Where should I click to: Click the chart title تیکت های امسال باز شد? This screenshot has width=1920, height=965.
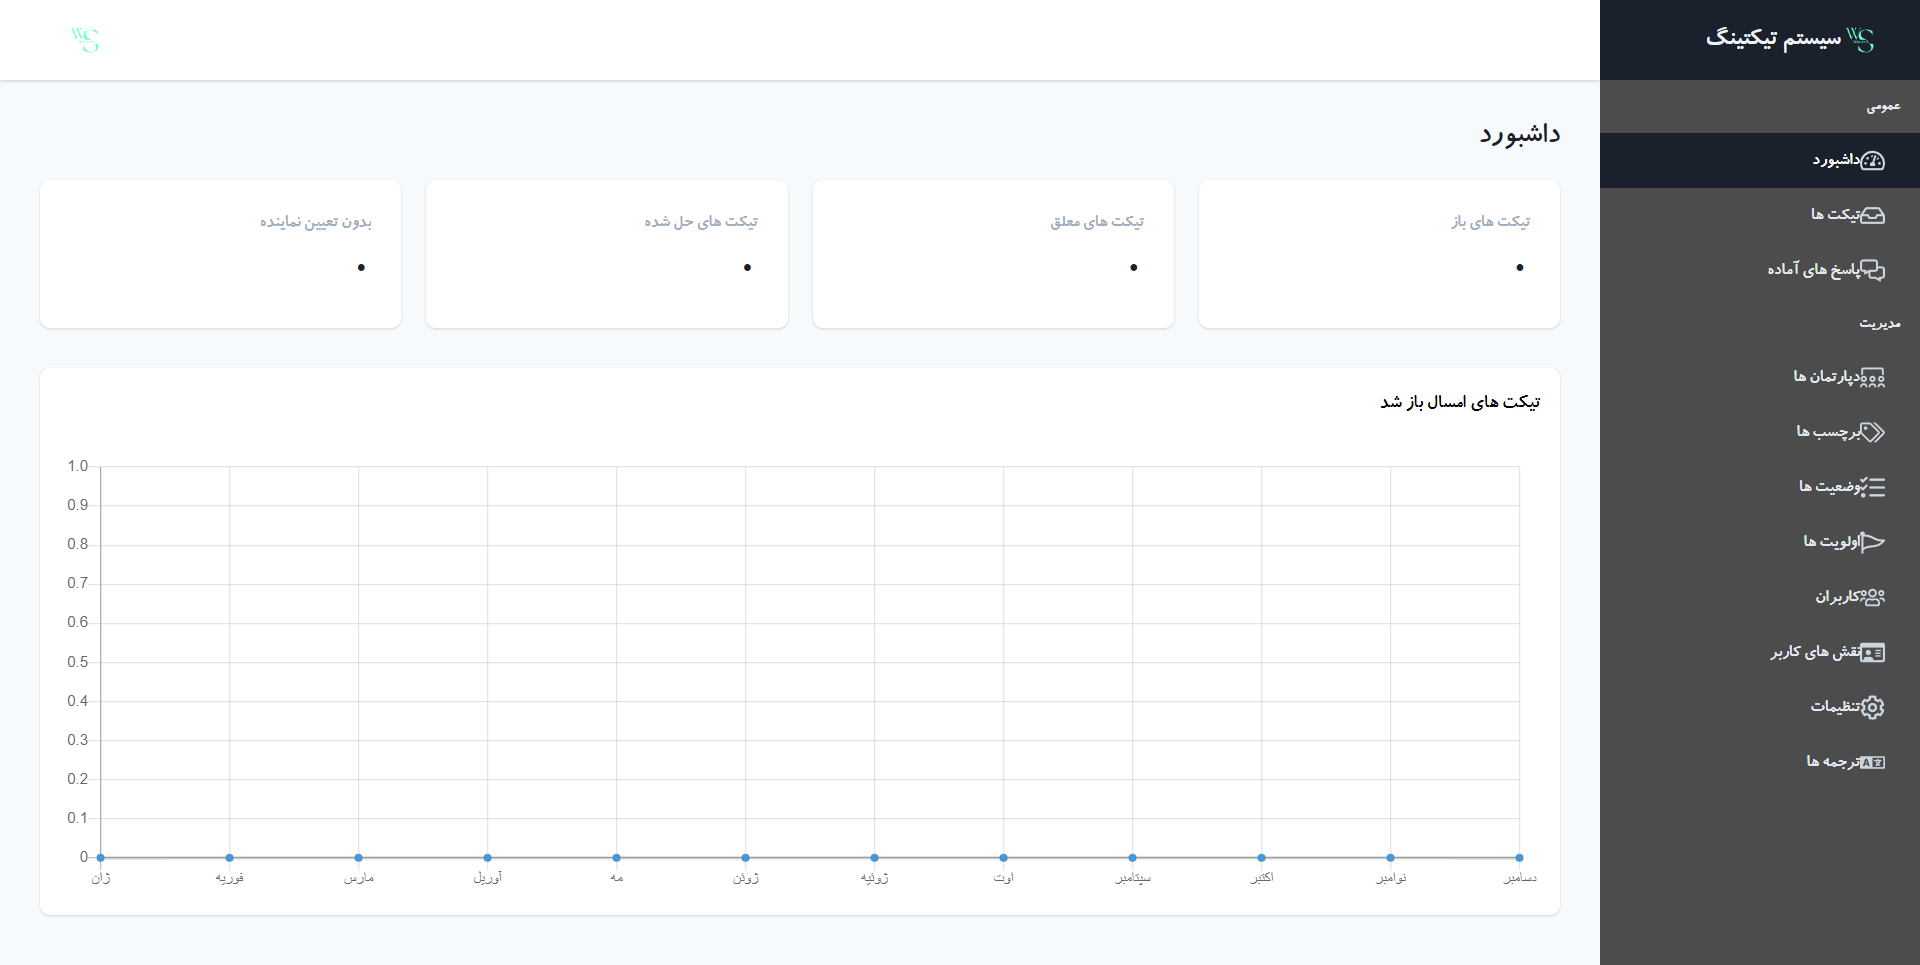(x=1460, y=402)
